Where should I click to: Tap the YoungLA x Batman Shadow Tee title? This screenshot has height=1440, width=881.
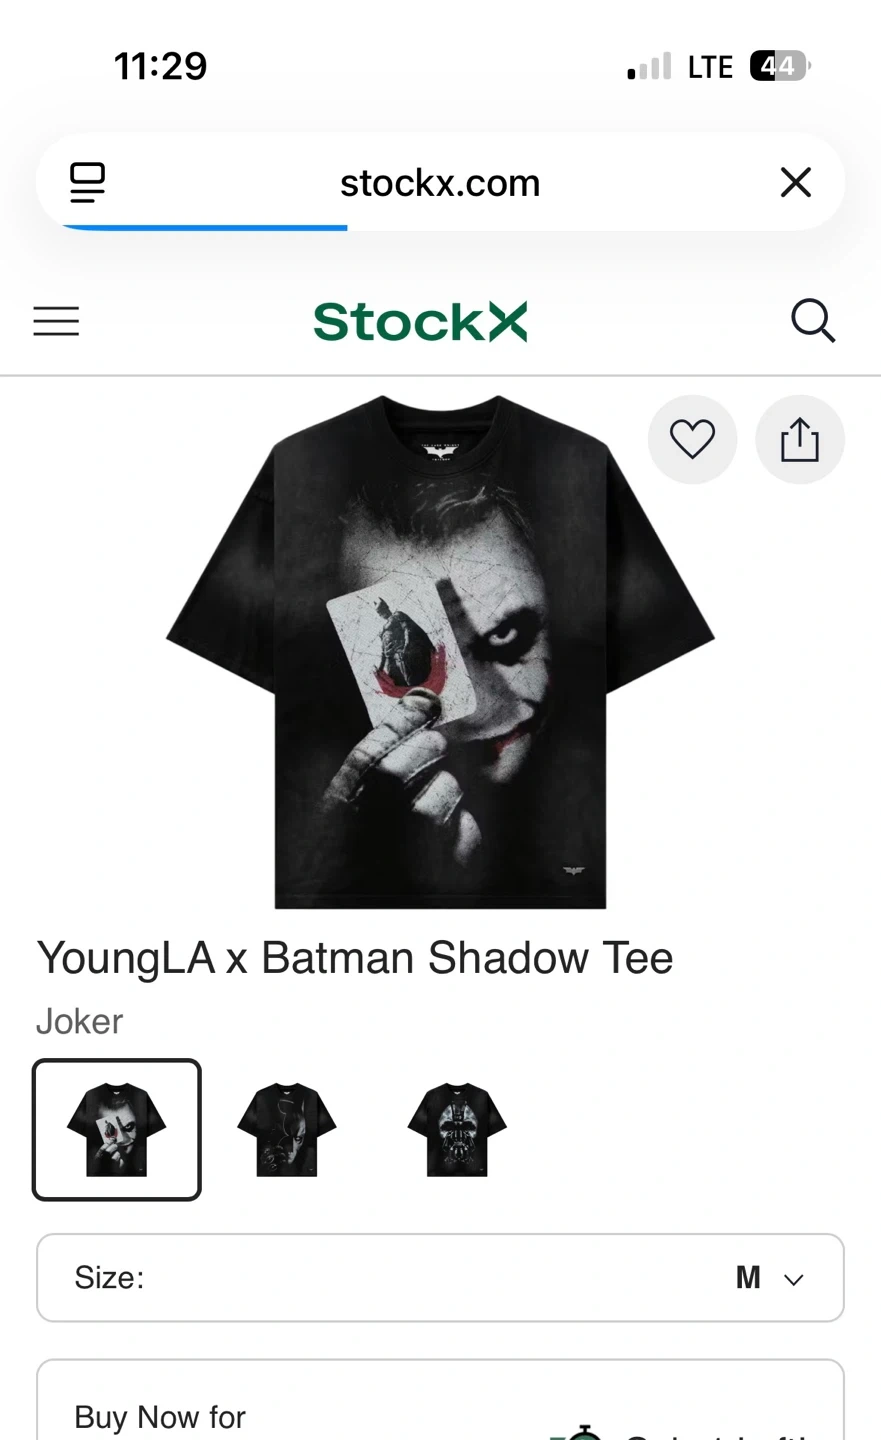(x=355, y=958)
